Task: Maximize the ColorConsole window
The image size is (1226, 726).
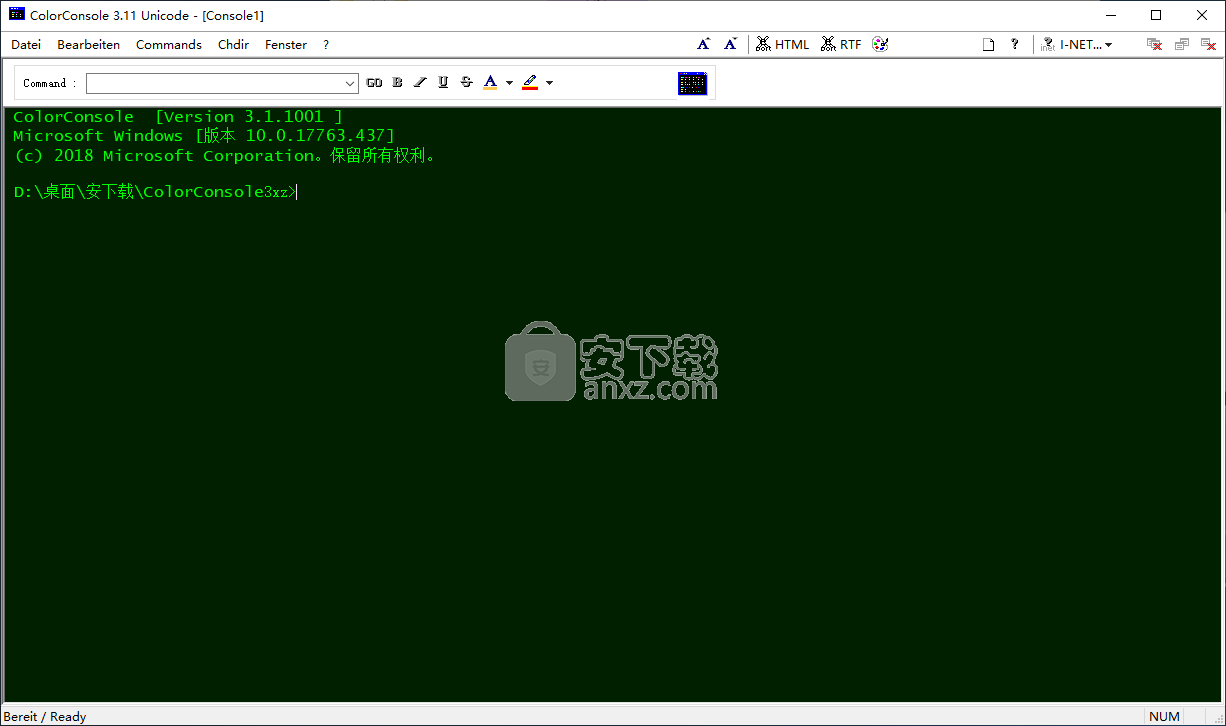Action: tap(1156, 15)
